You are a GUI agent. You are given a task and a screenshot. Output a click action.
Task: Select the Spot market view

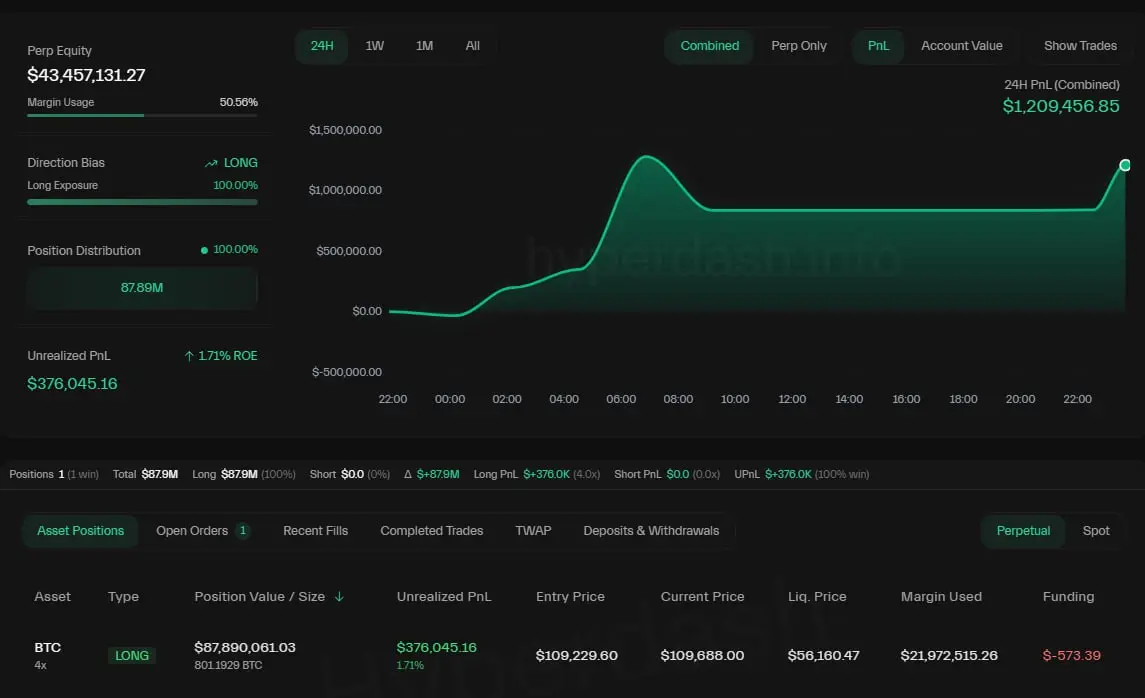[x=1096, y=531]
